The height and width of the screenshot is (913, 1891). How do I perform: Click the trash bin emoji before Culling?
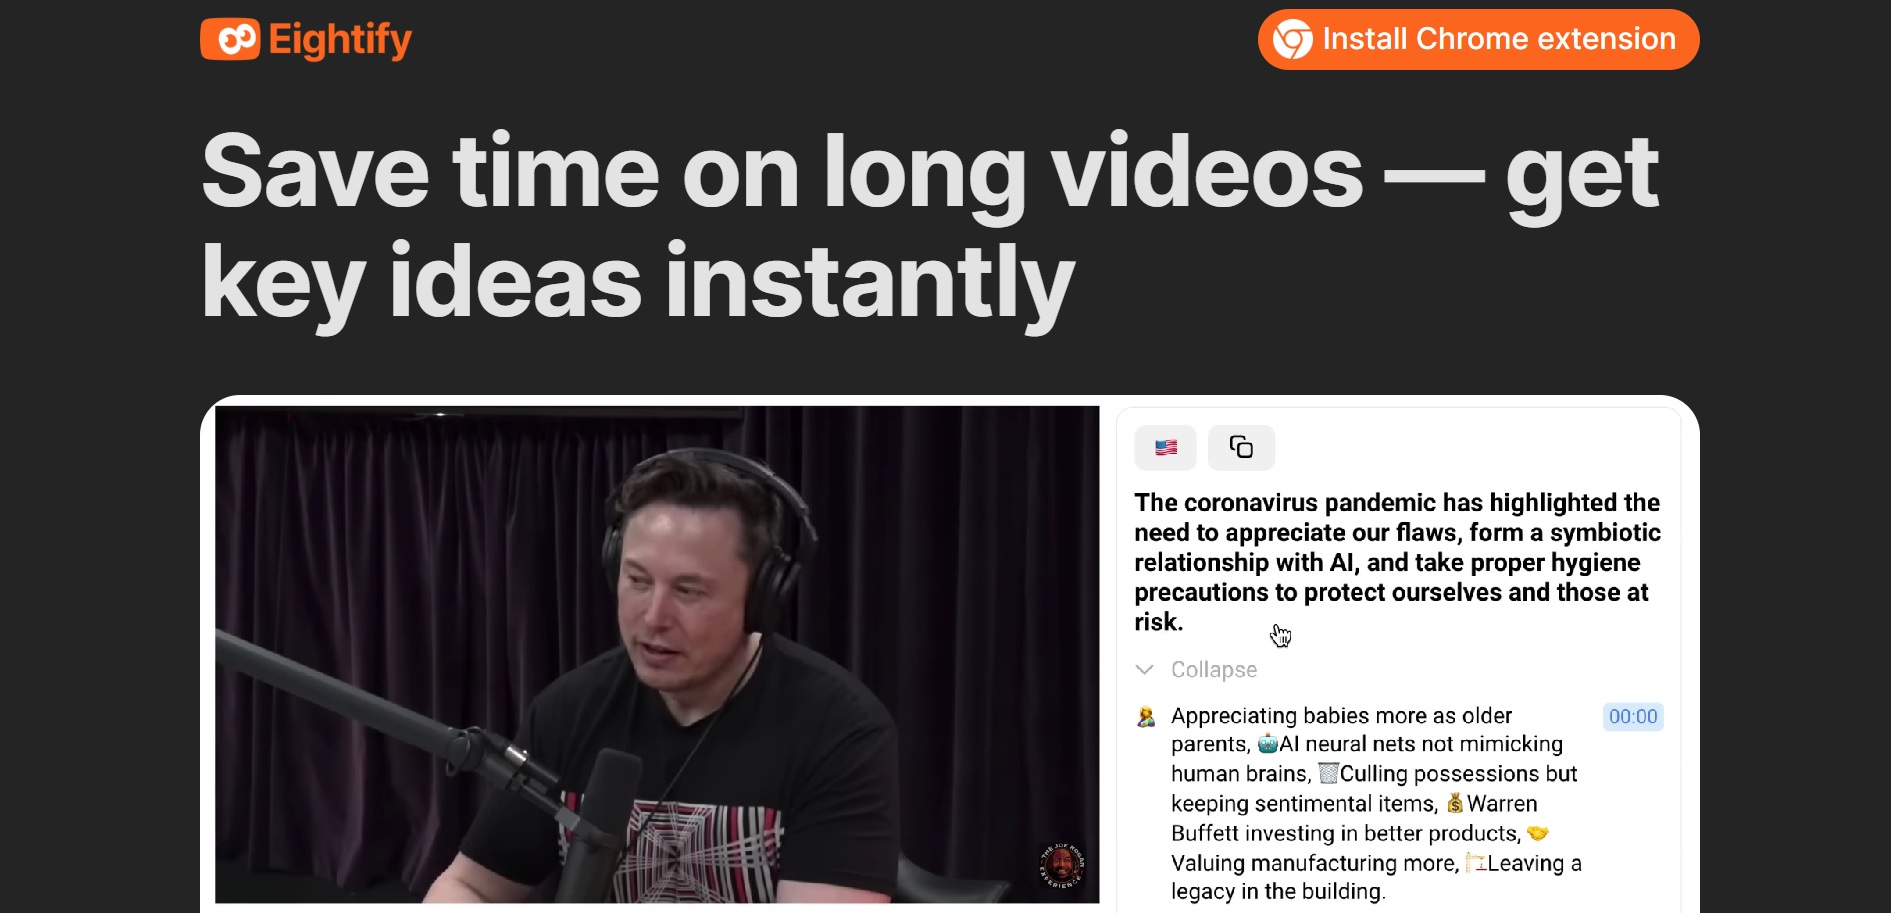point(1328,773)
